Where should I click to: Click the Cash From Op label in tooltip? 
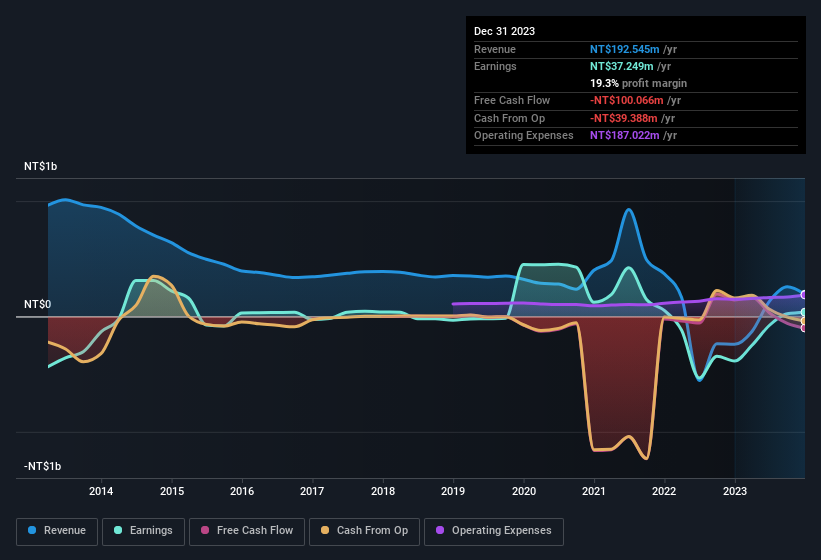pyautogui.click(x=509, y=118)
